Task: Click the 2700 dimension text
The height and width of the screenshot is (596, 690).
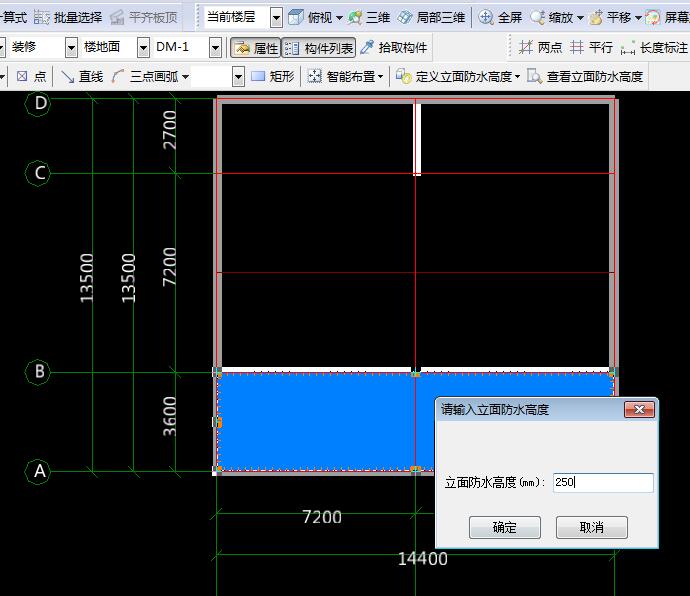Action: (169, 130)
